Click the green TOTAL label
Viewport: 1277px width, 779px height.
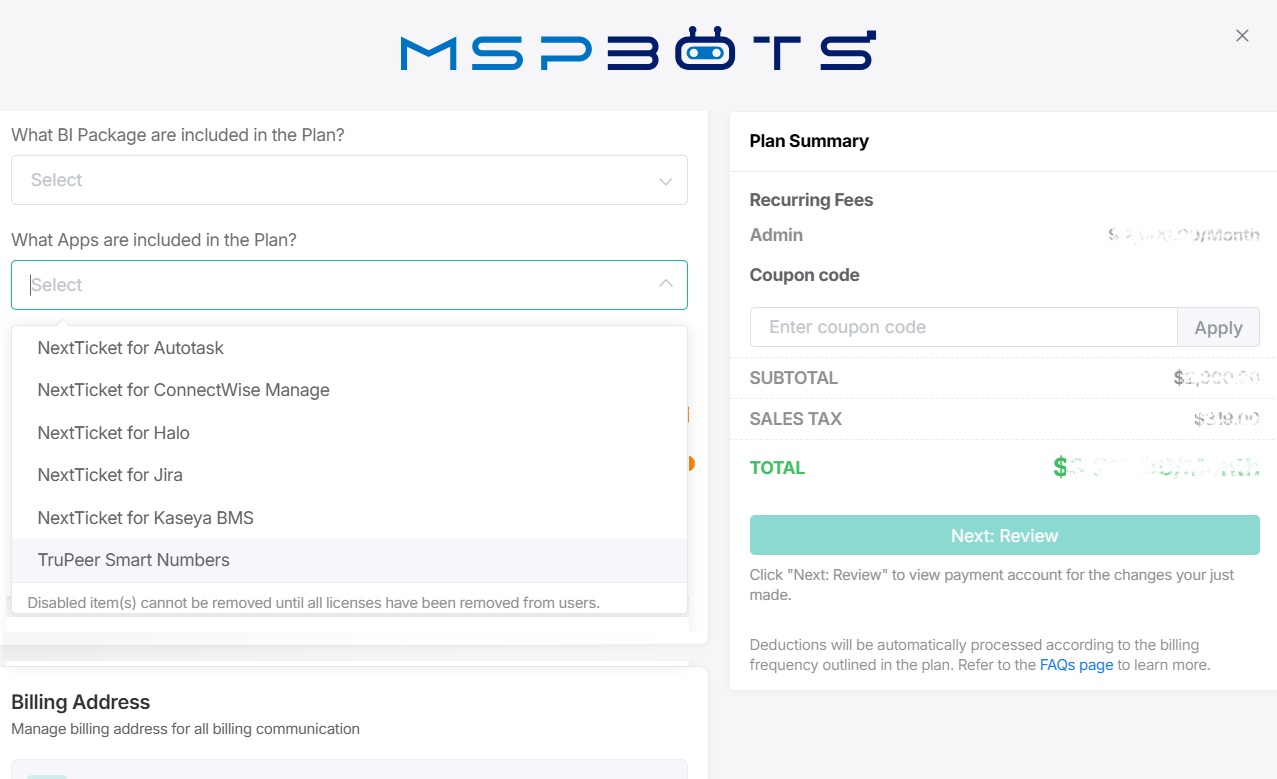click(x=777, y=468)
